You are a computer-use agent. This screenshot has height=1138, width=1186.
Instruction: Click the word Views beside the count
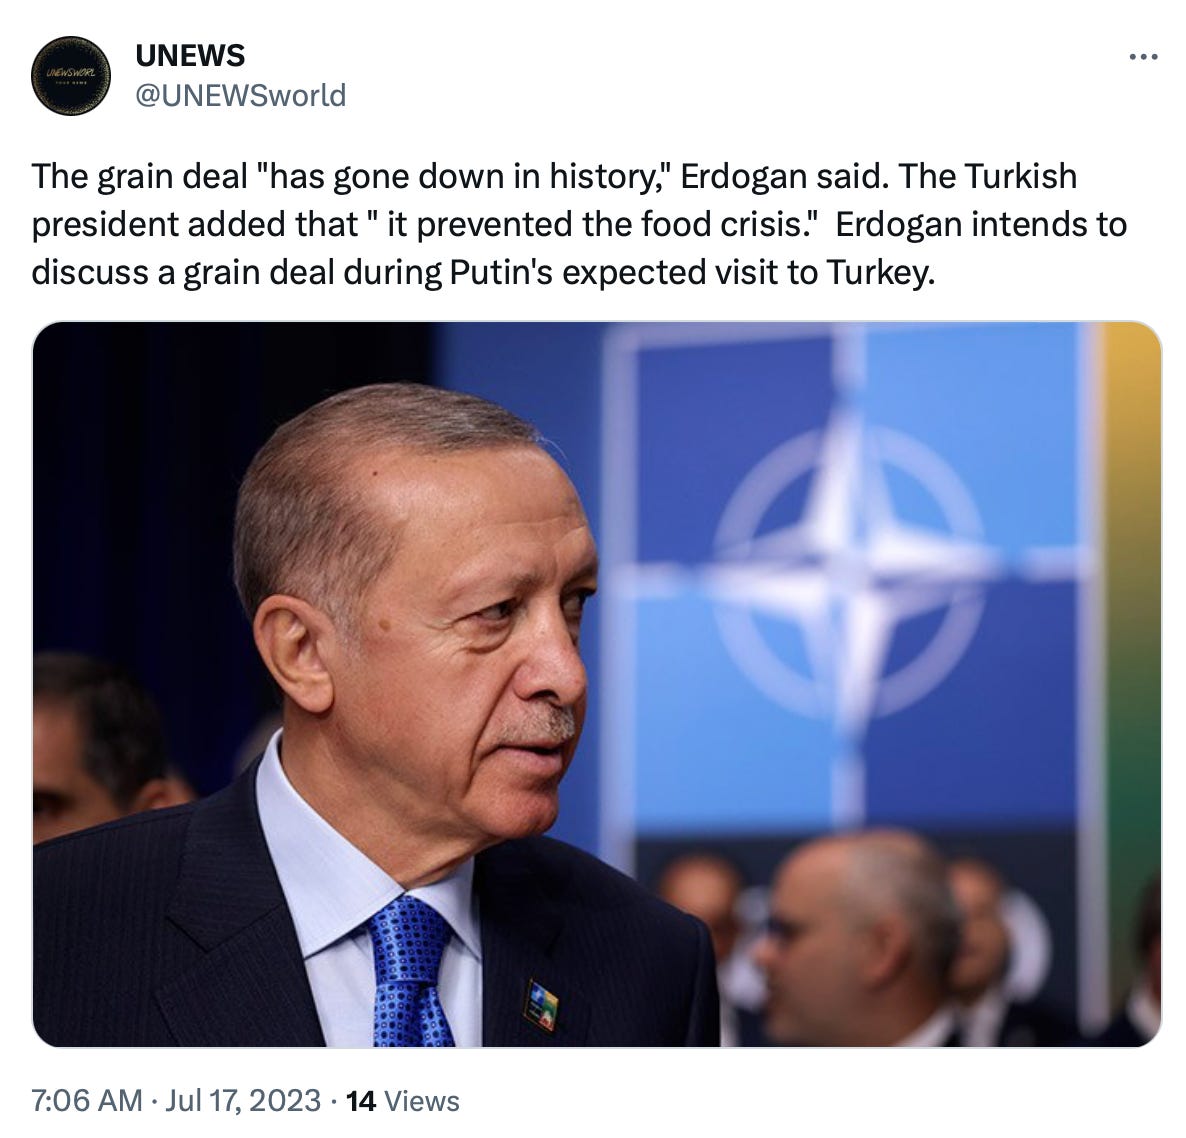422,1101
